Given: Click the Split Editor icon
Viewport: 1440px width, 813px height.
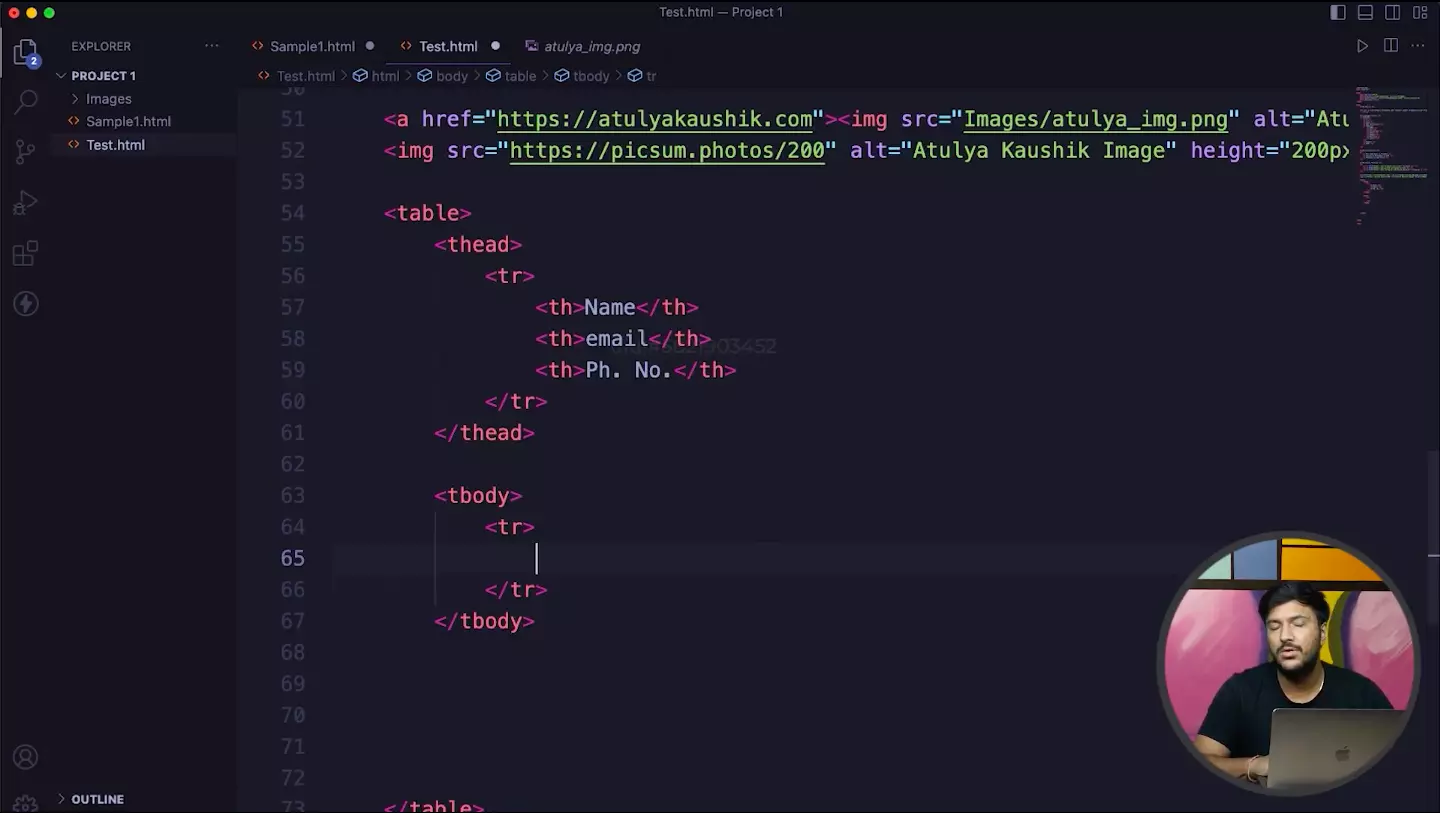Looking at the screenshot, I should [1390, 46].
